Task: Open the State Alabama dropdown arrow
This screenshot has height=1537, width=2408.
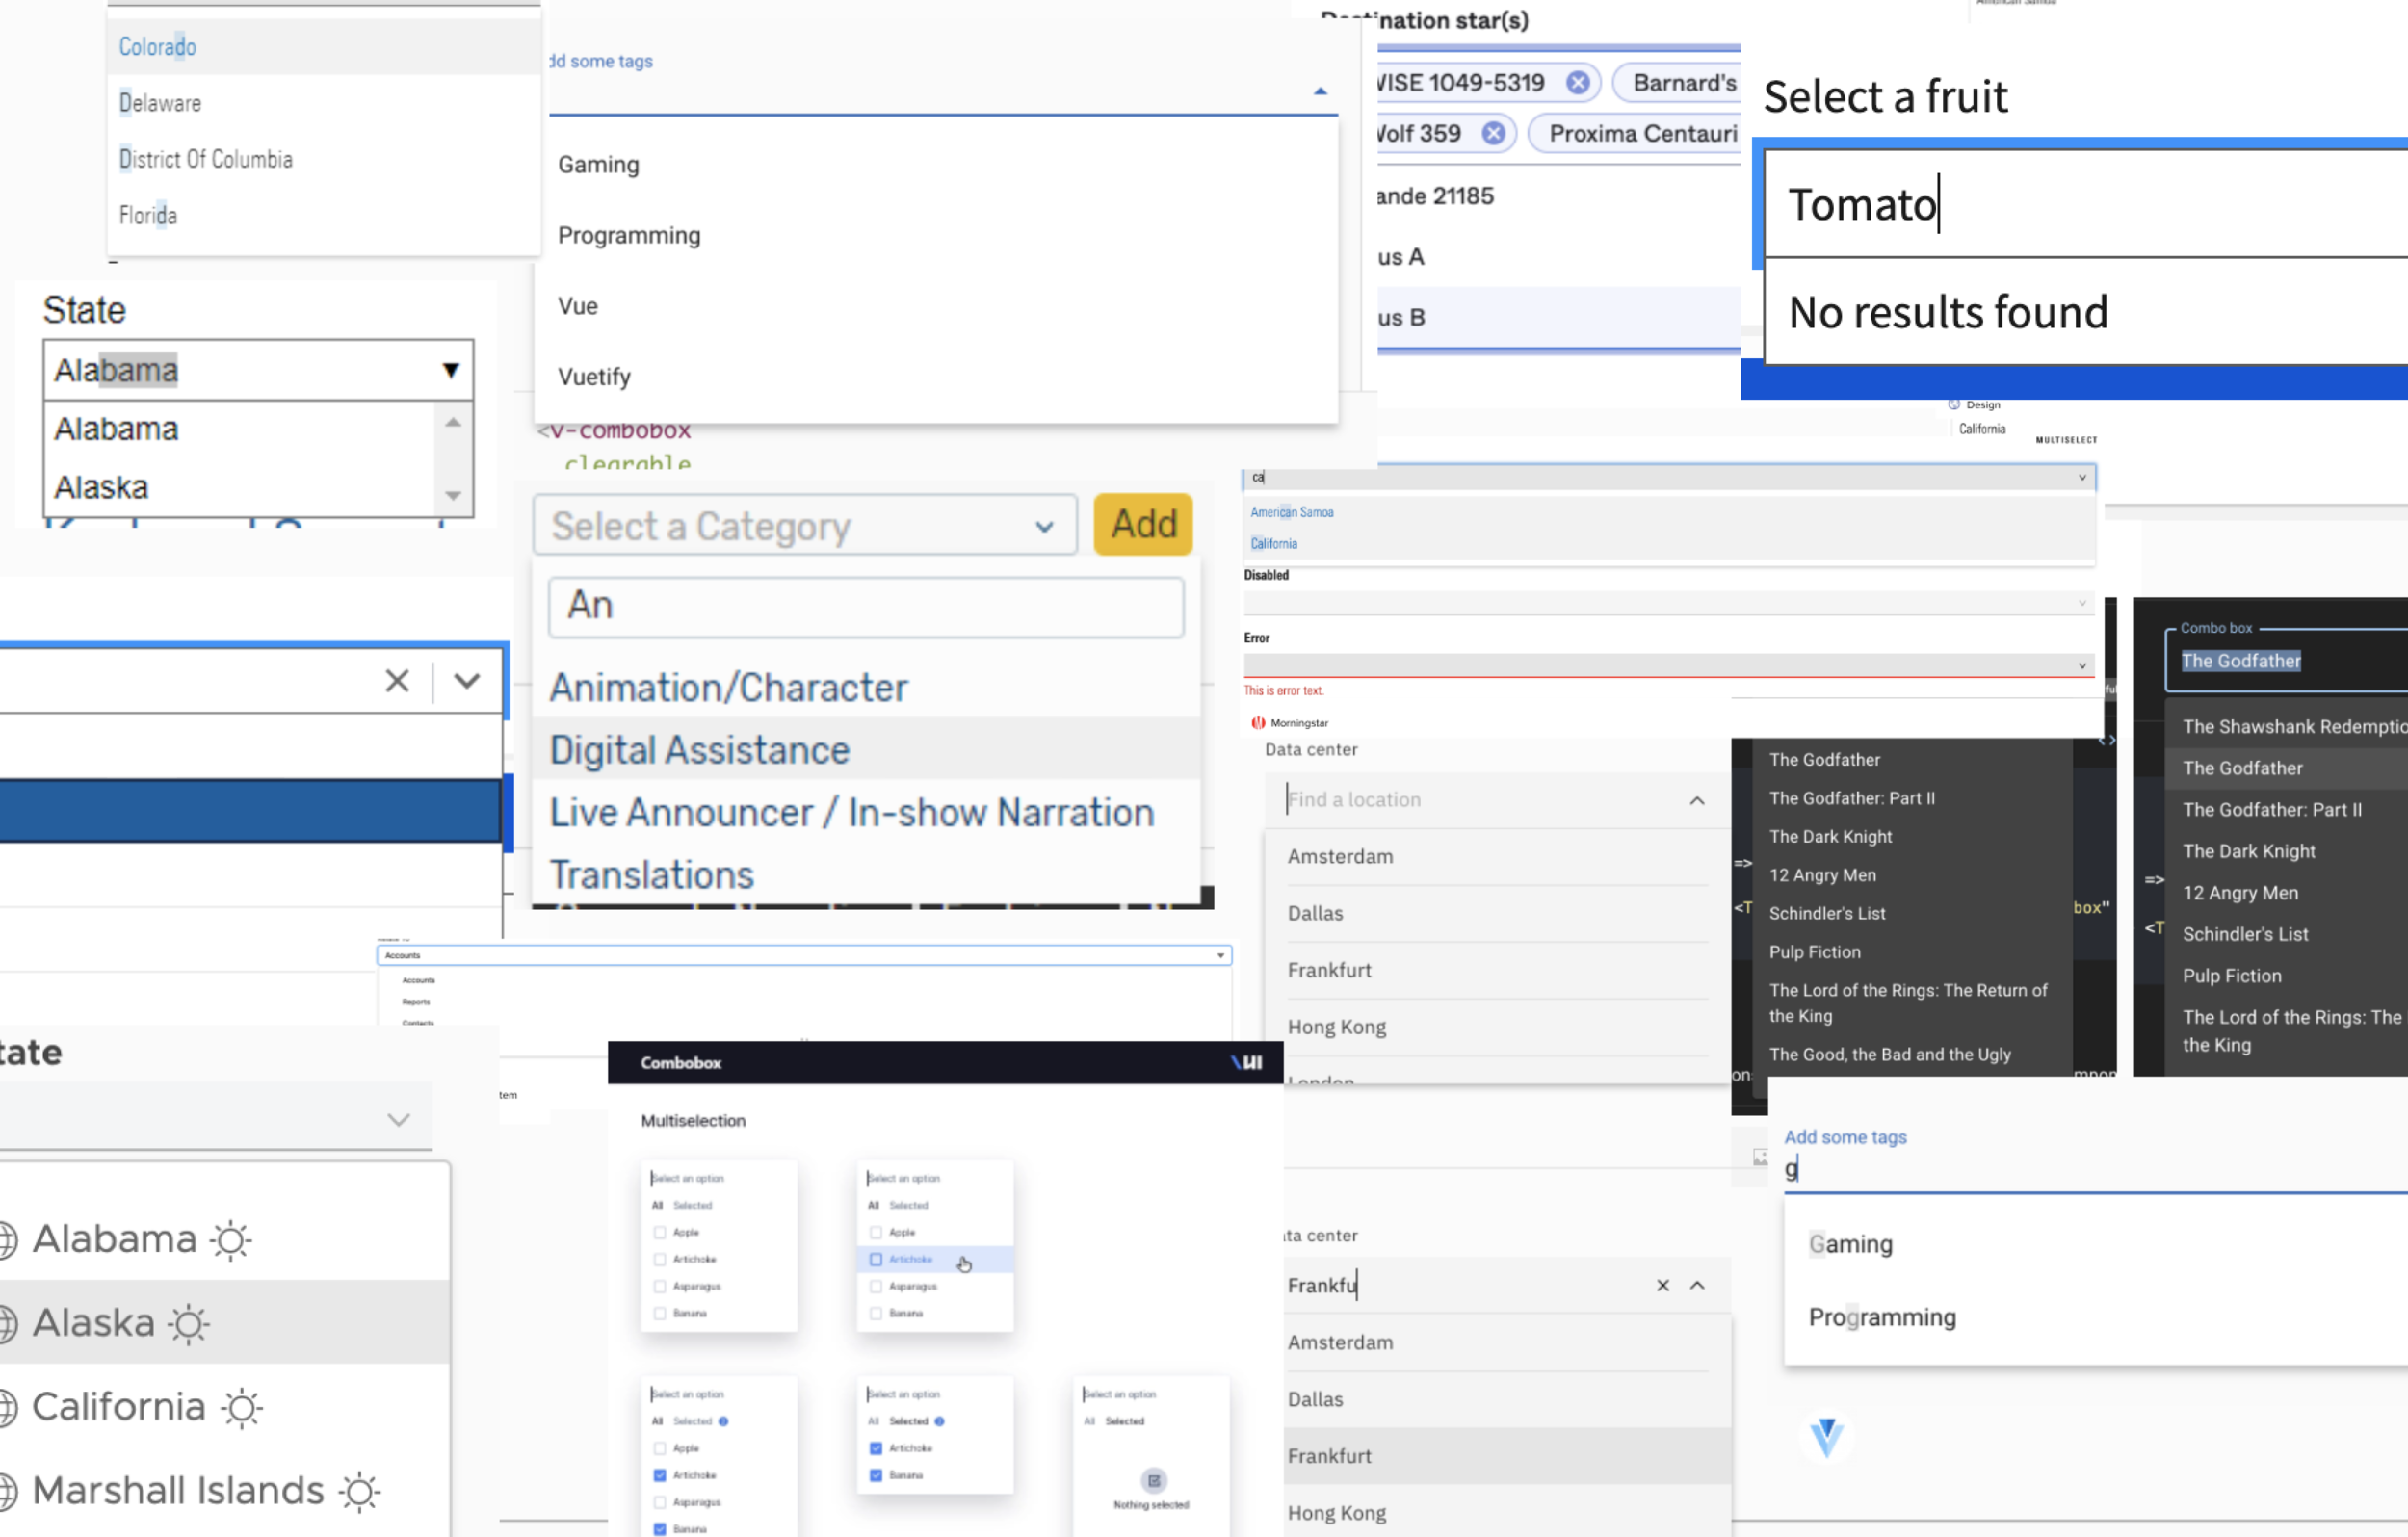Action: (x=451, y=371)
